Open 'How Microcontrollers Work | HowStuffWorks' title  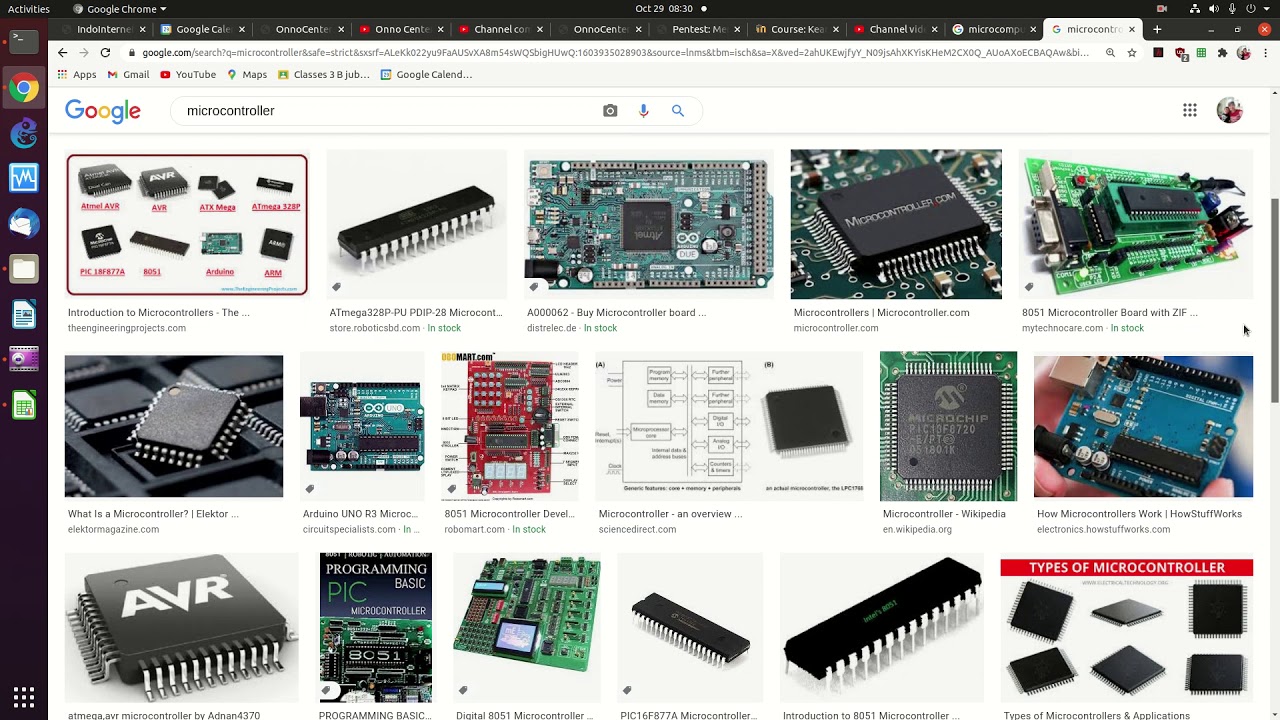[x=1139, y=514]
